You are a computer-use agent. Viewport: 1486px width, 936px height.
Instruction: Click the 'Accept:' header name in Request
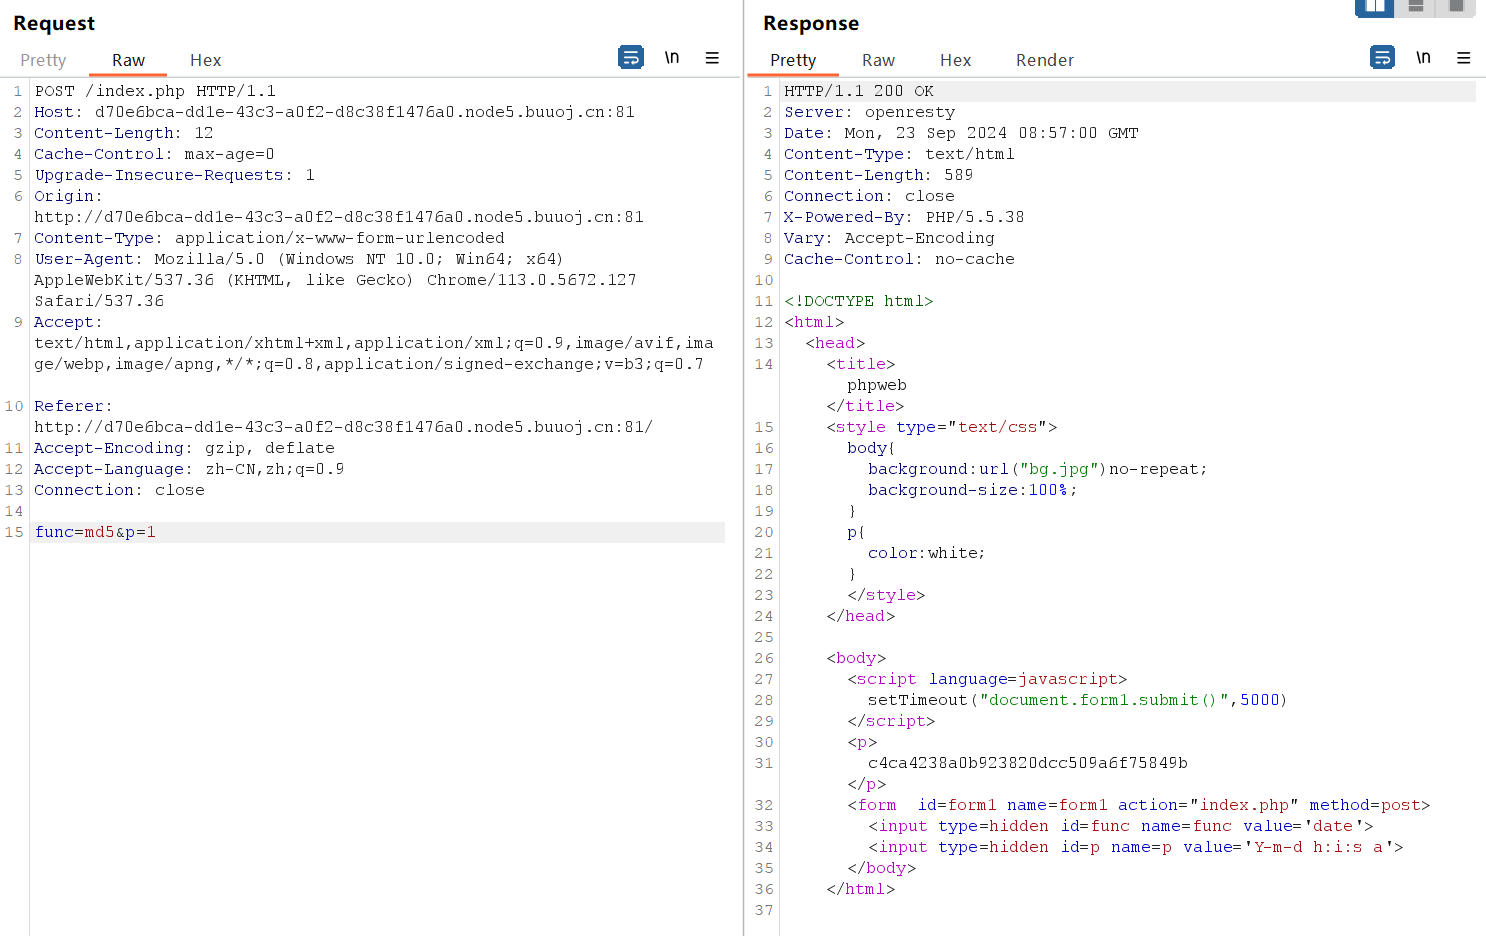click(x=68, y=322)
